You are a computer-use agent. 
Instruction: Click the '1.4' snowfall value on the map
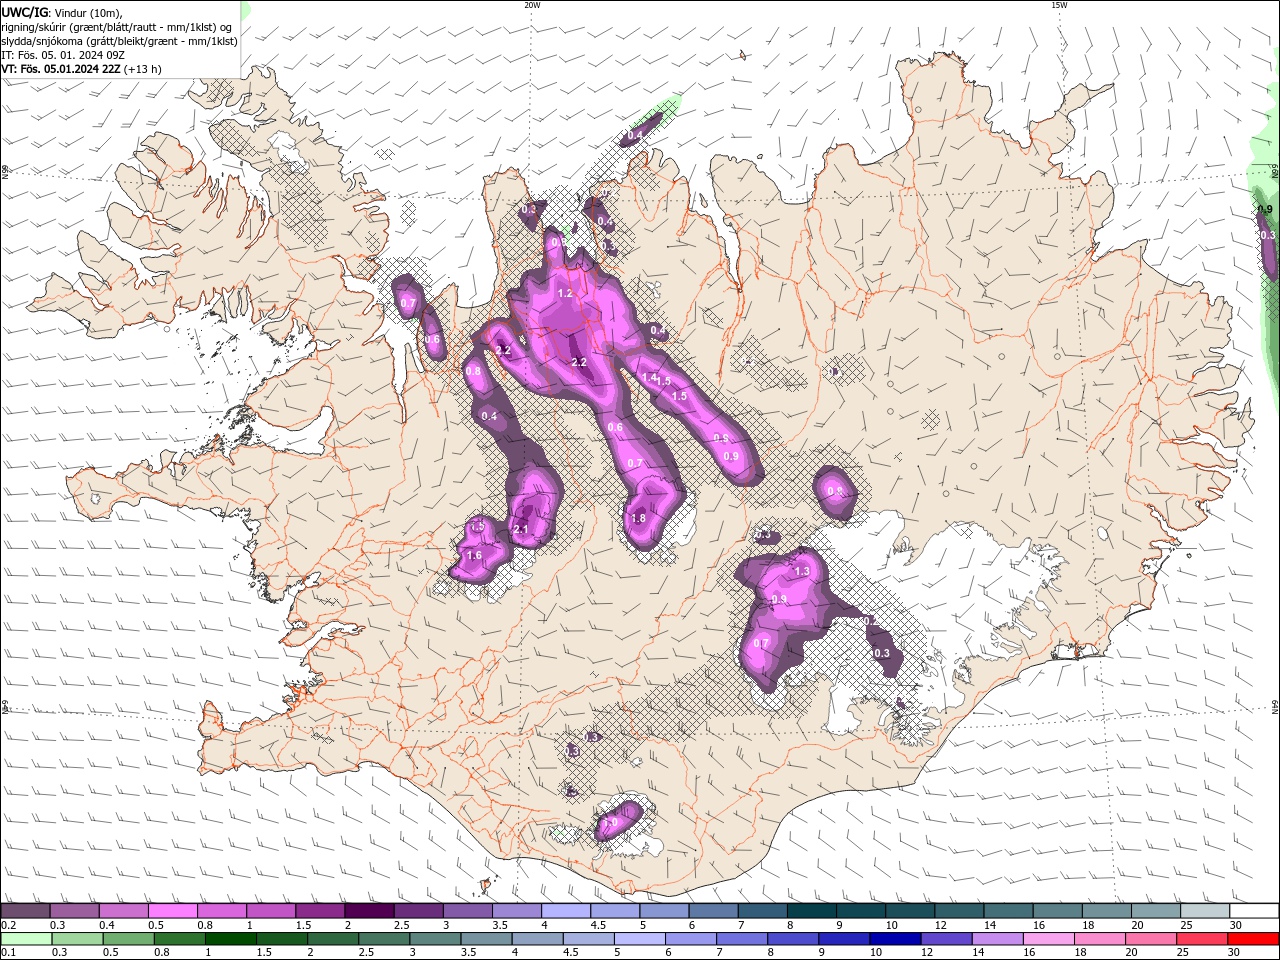[649, 378]
